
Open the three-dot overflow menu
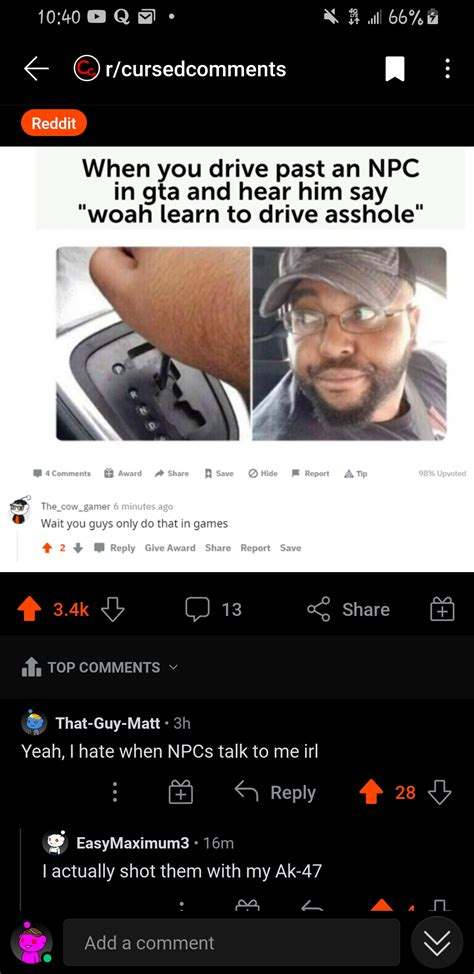click(447, 69)
